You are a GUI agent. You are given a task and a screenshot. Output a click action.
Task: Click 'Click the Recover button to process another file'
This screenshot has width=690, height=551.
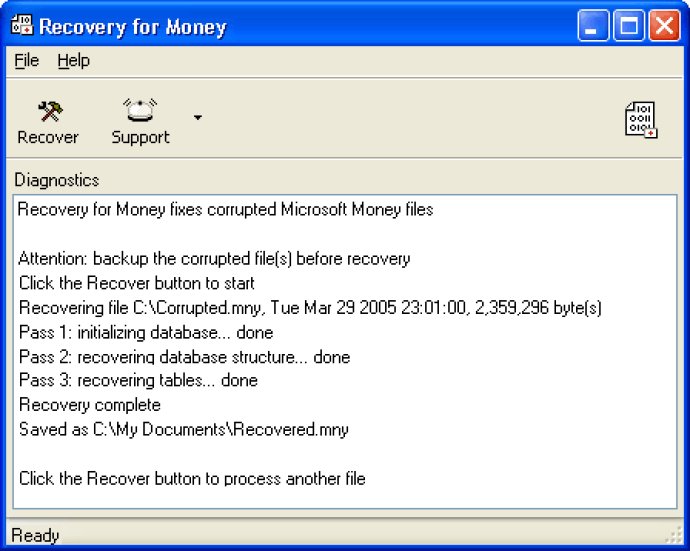click(x=192, y=478)
